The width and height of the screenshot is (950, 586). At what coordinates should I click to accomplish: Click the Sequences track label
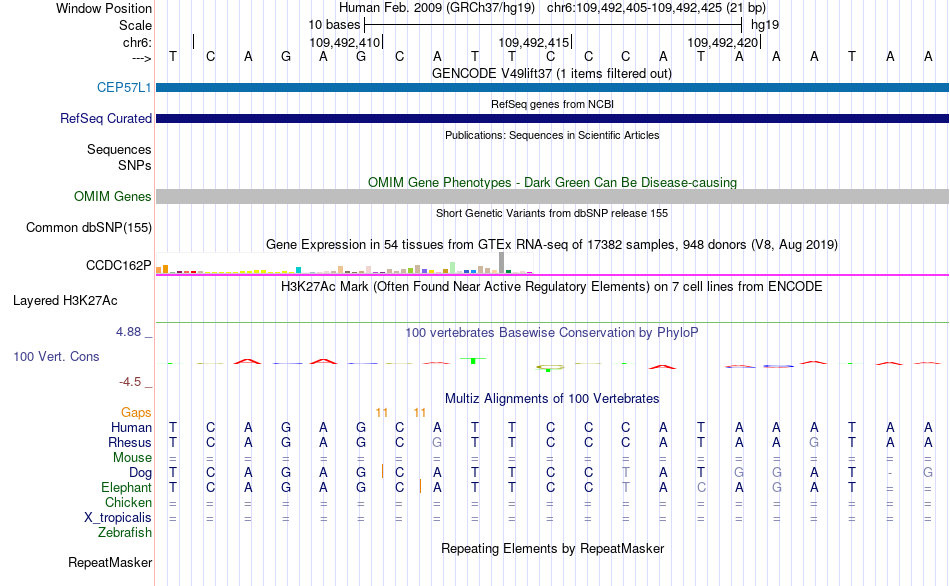coord(119,149)
